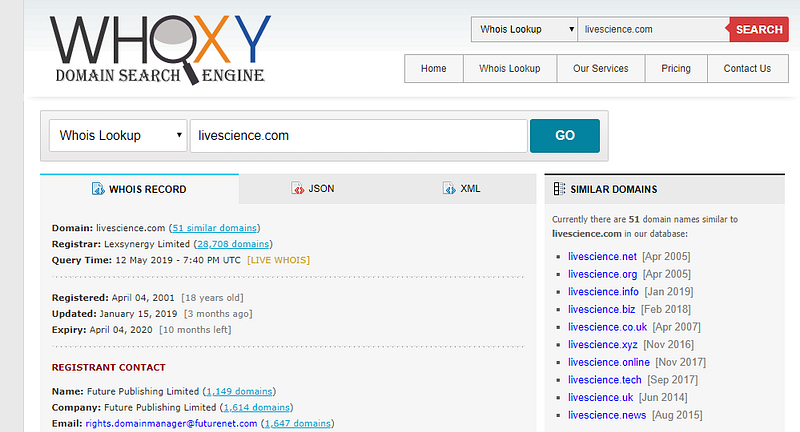Open livescience.xyz similar domain
The height and width of the screenshot is (432, 800).
[x=603, y=345]
